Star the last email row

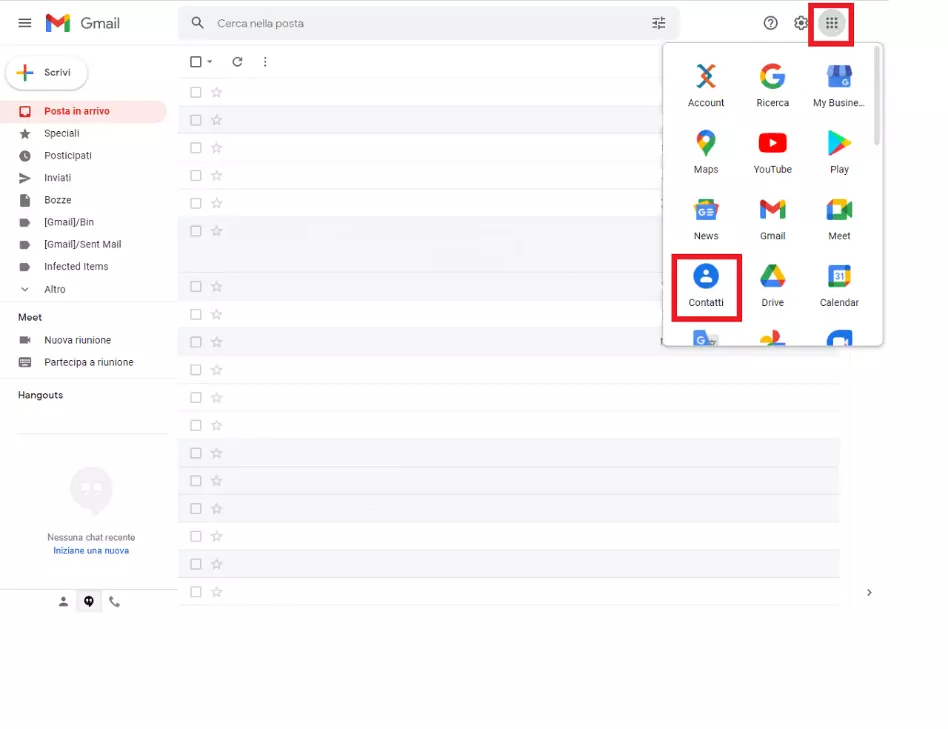(x=216, y=592)
